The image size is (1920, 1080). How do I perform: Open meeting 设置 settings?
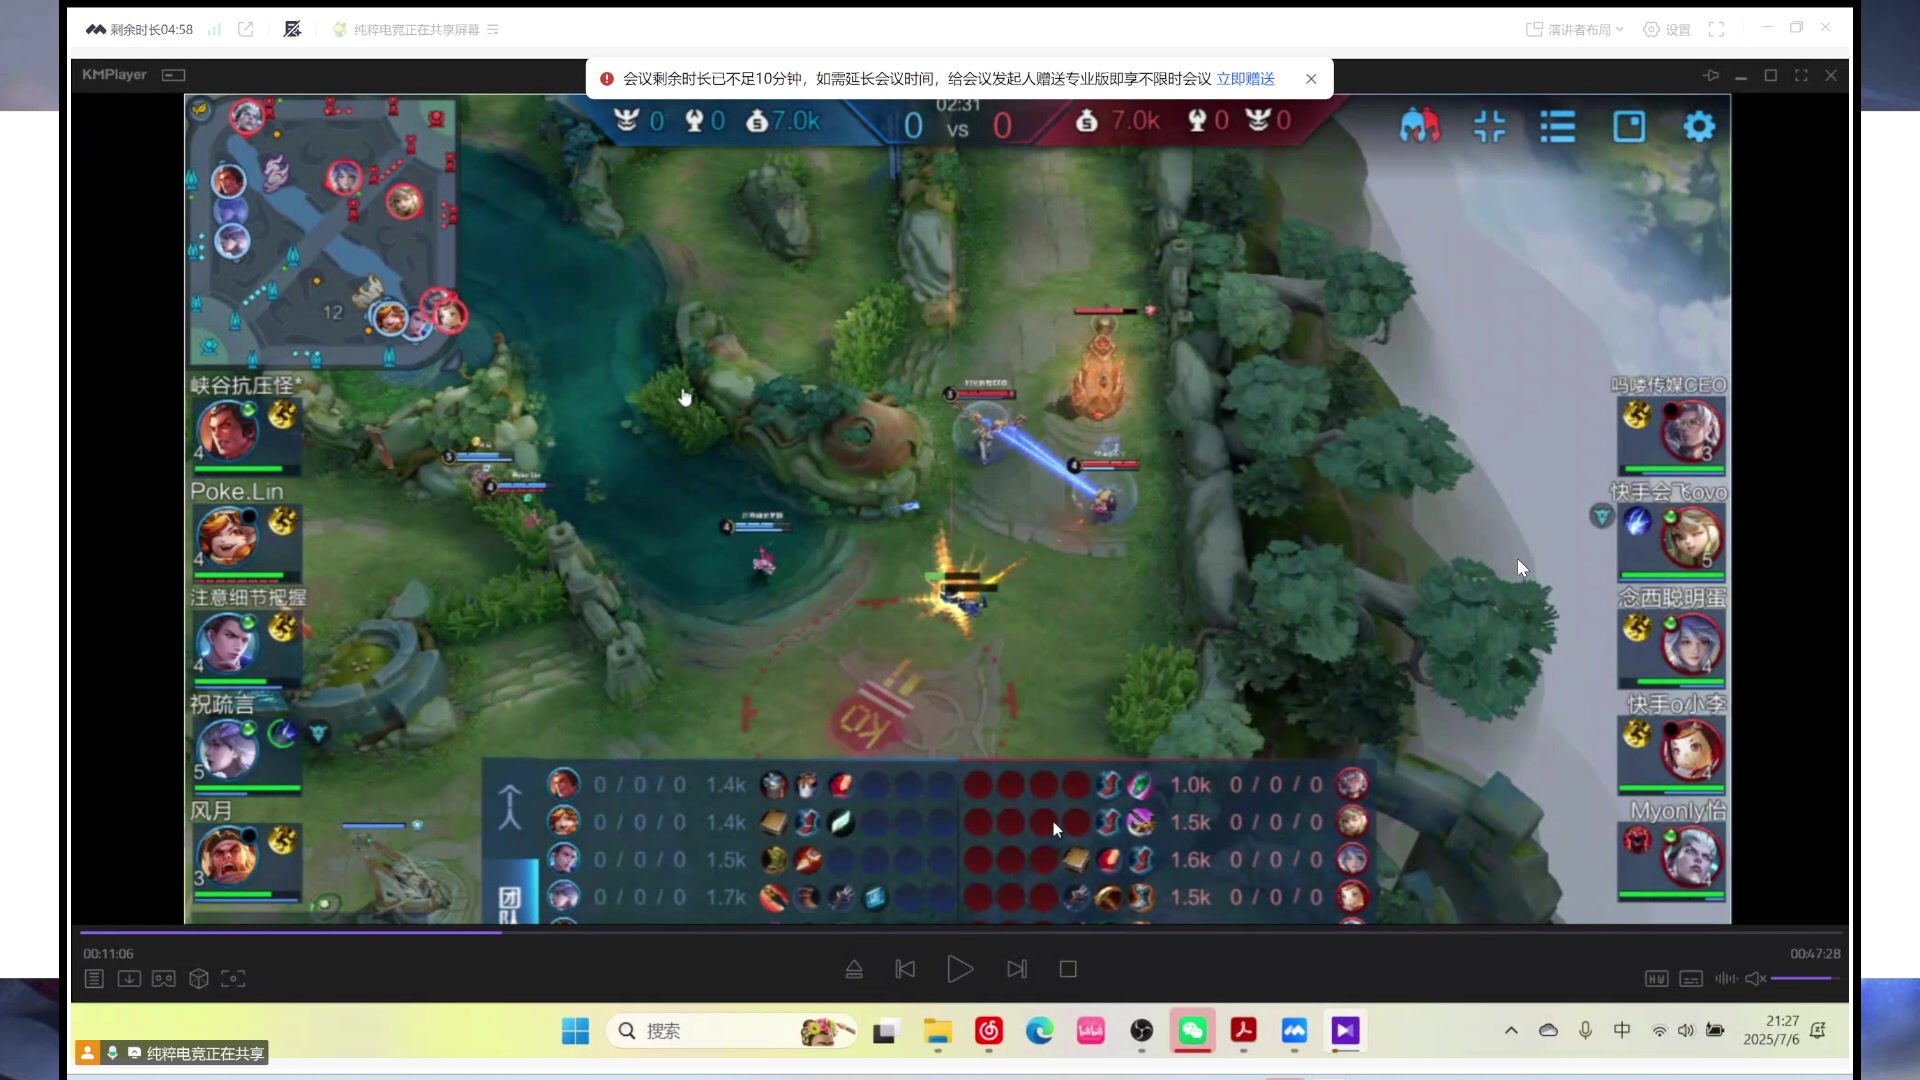pos(1667,29)
